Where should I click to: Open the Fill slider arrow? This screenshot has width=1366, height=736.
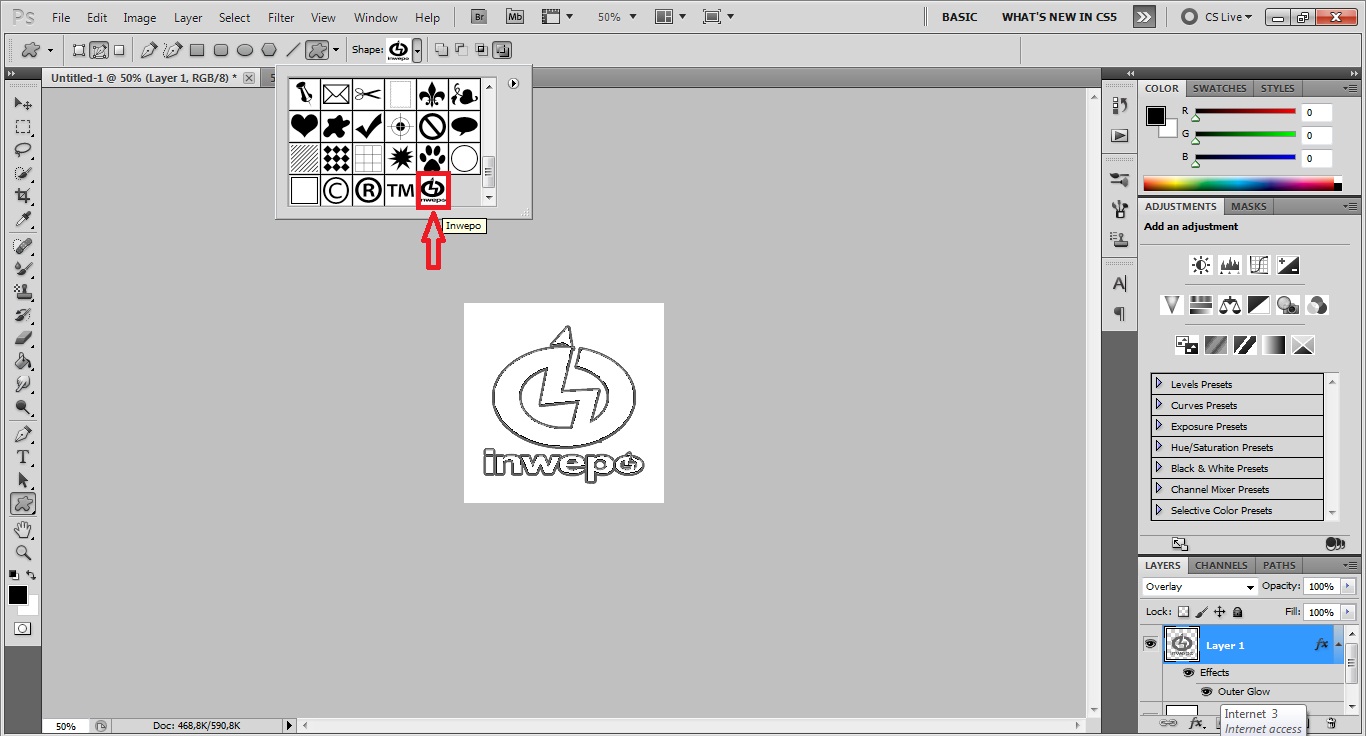click(1346, 612)
